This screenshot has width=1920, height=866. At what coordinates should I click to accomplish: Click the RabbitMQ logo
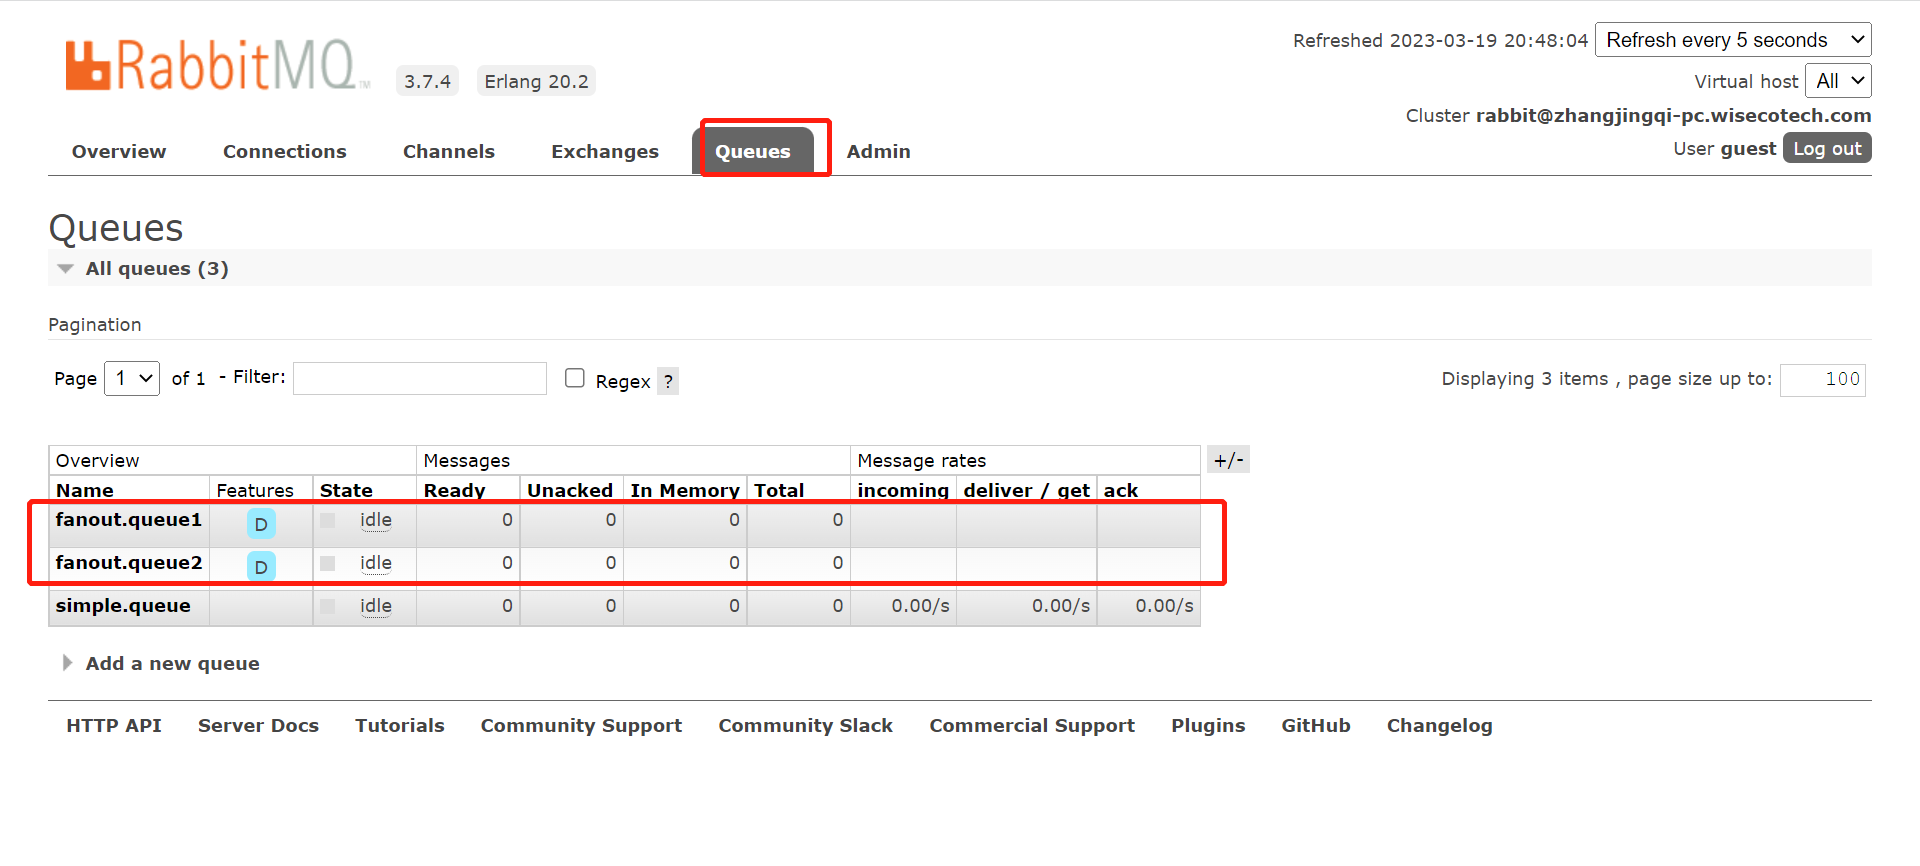click(217, 66)
